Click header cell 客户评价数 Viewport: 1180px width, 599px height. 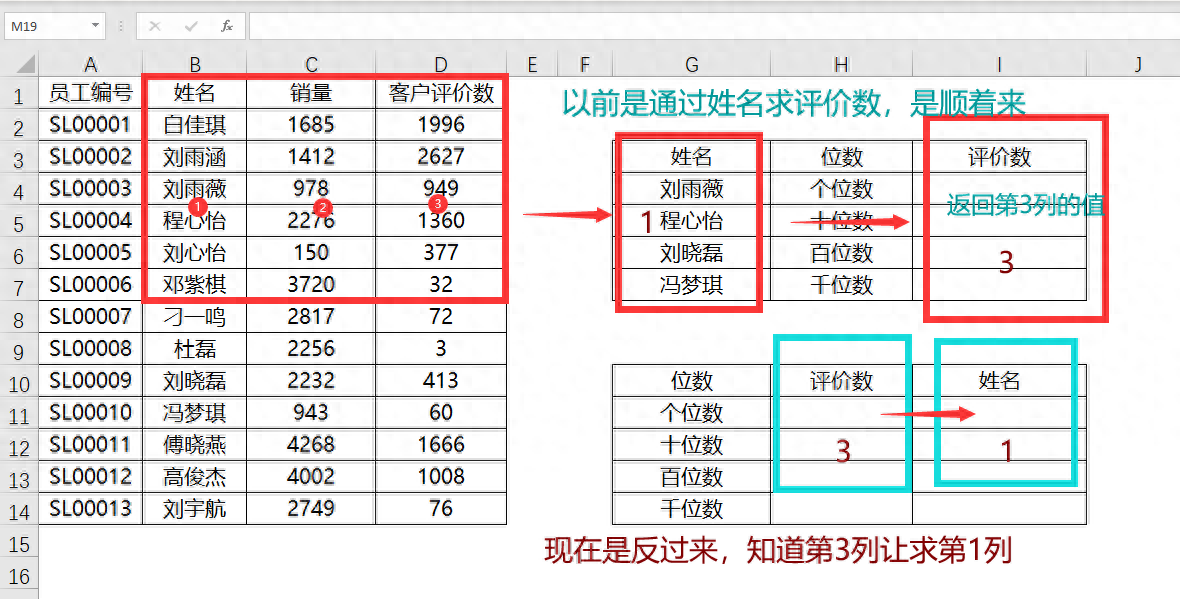[x=441, y=93]
